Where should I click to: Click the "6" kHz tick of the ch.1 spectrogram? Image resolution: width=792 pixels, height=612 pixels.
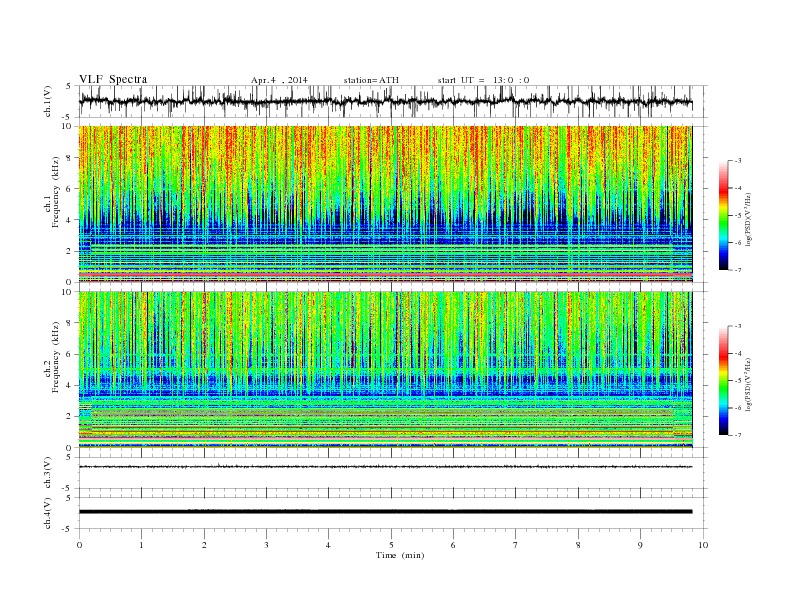coord(69,189)
